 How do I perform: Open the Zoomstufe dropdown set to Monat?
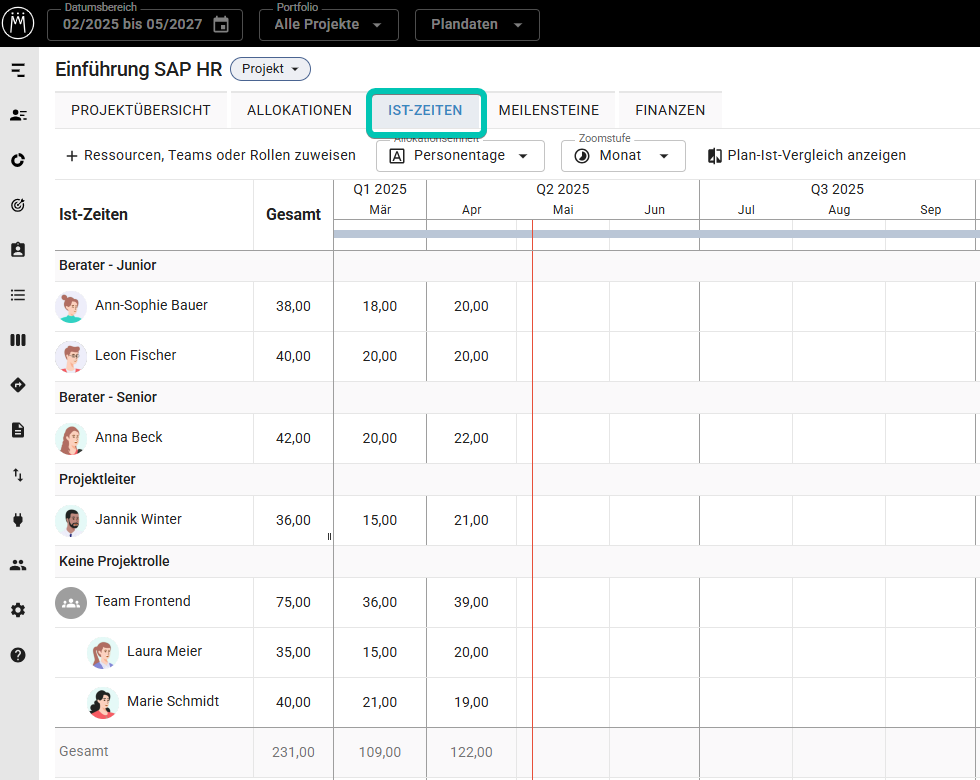623,156
